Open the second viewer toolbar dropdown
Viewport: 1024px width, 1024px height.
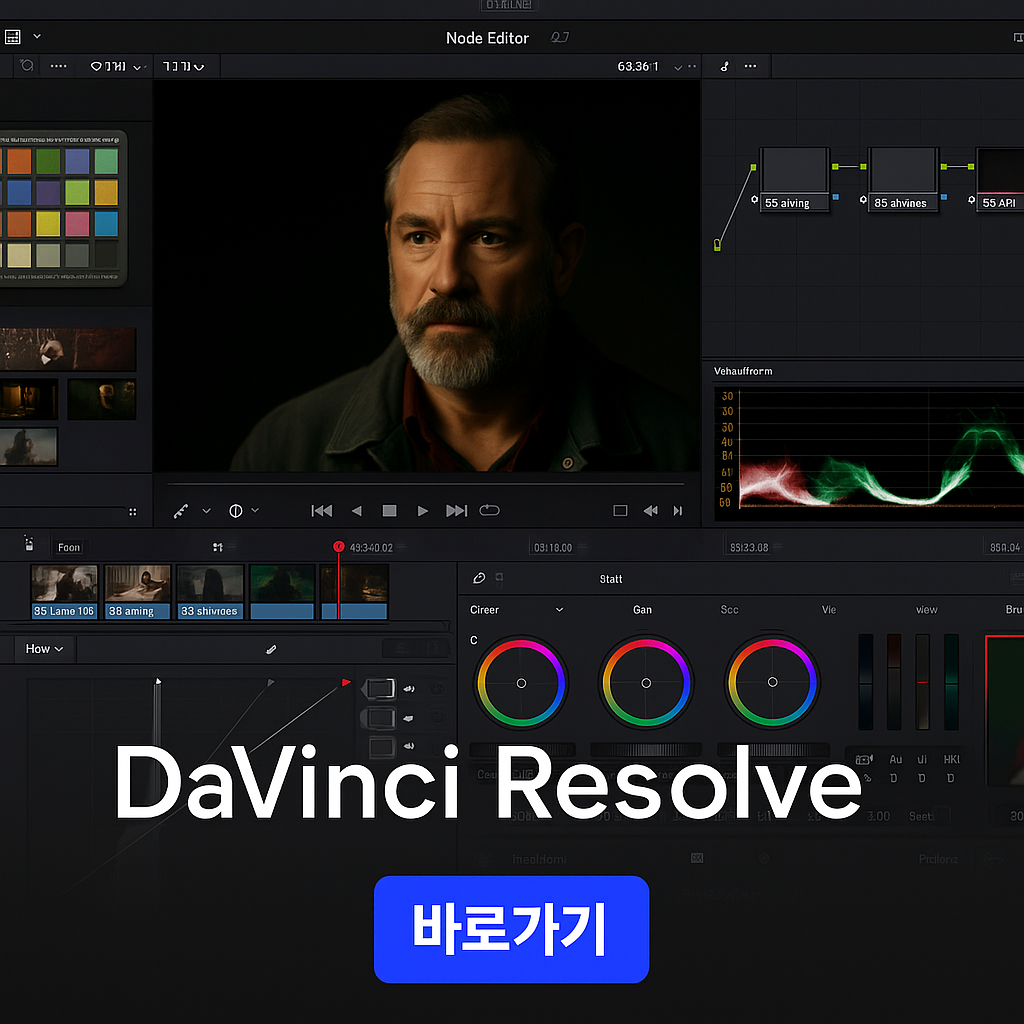pos(184,67)
